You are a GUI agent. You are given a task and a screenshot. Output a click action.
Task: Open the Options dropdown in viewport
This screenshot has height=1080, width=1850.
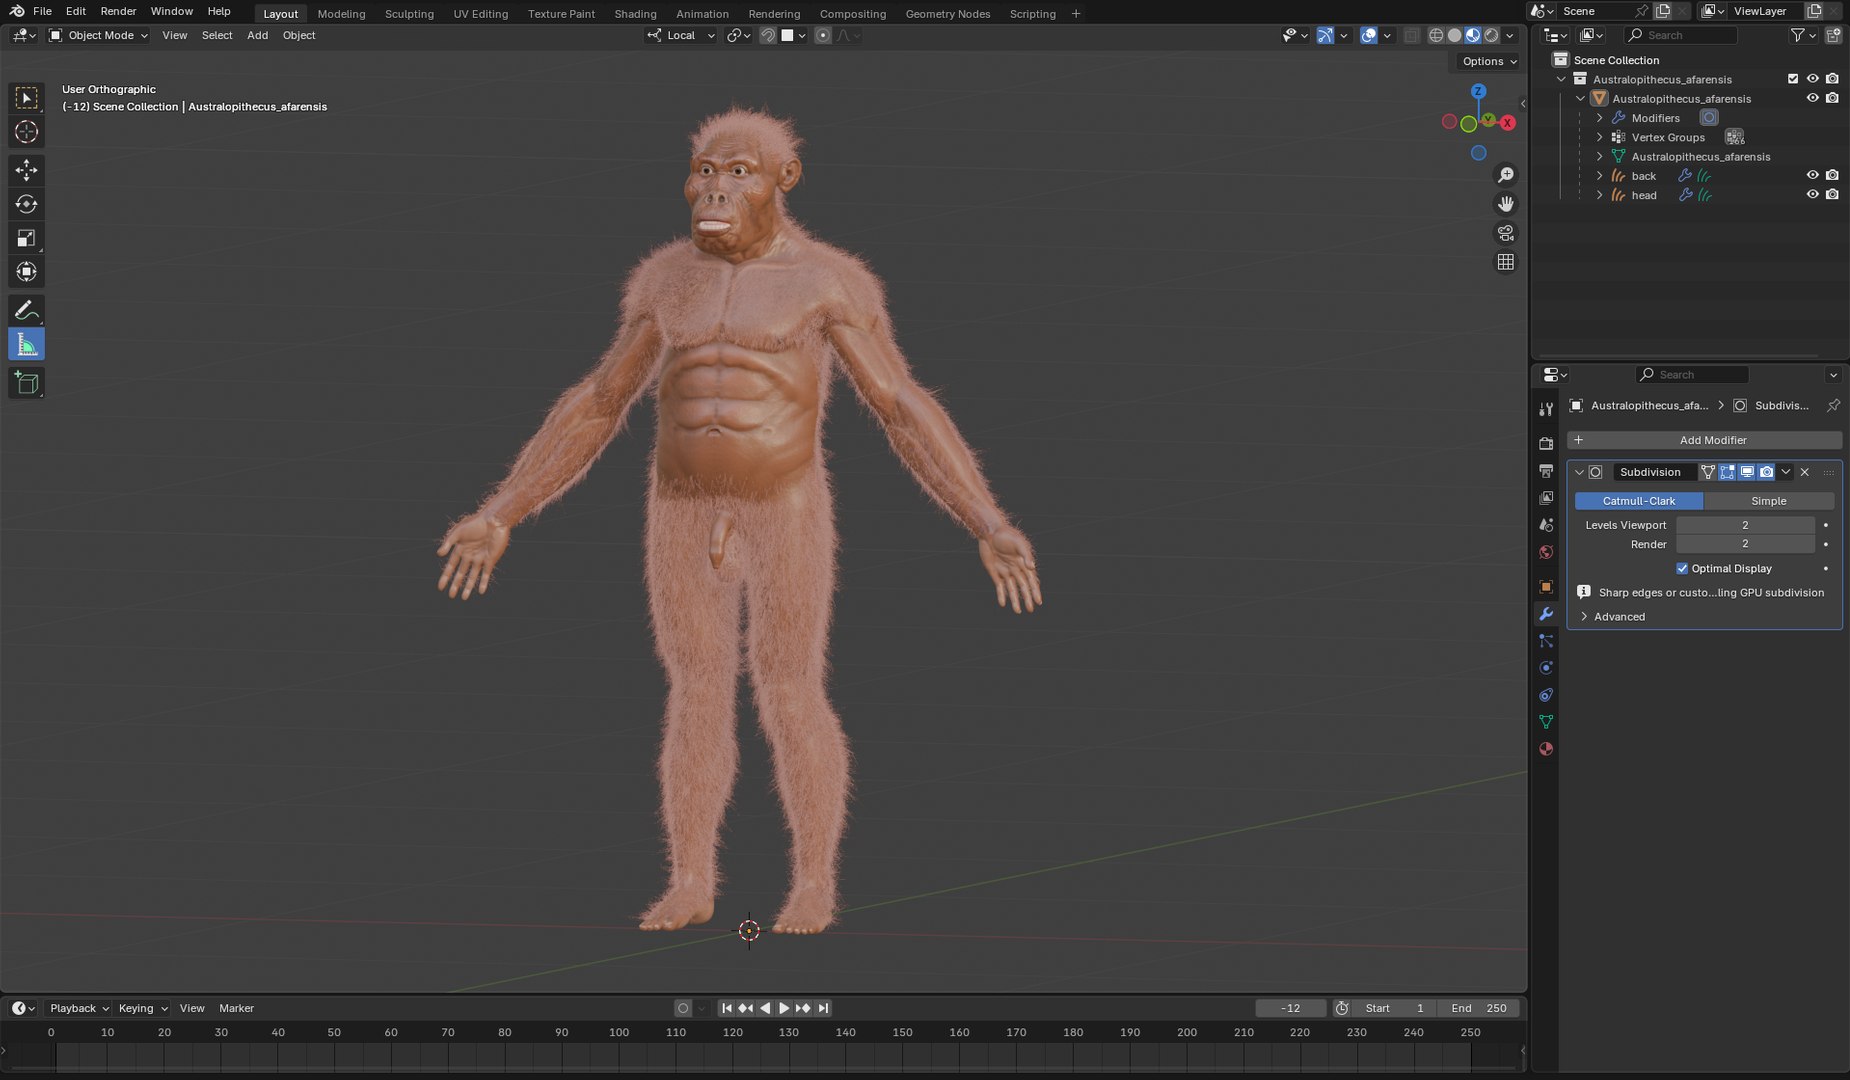click(1489, 61)
